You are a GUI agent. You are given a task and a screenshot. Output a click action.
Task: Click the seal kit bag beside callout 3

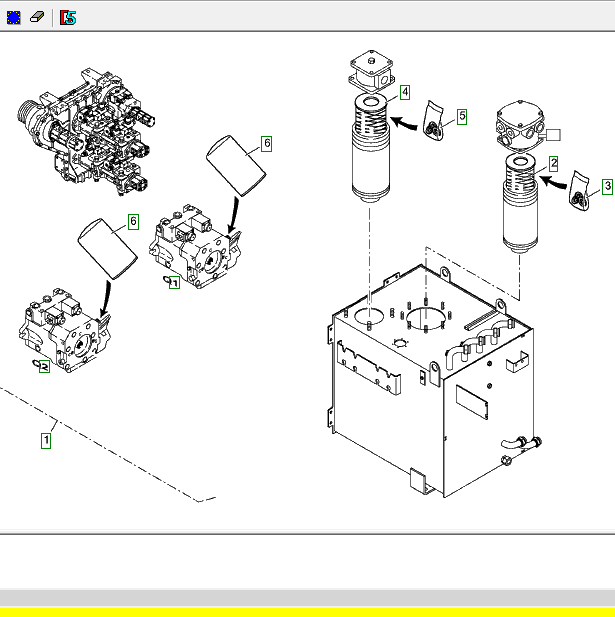(x=581, y=189)
